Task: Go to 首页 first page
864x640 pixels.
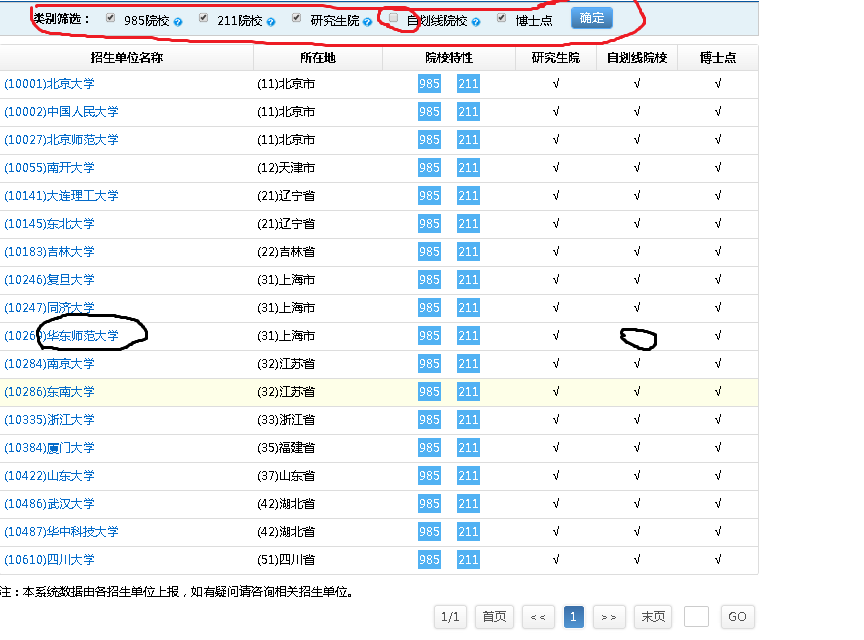Action: click(494, 617)
